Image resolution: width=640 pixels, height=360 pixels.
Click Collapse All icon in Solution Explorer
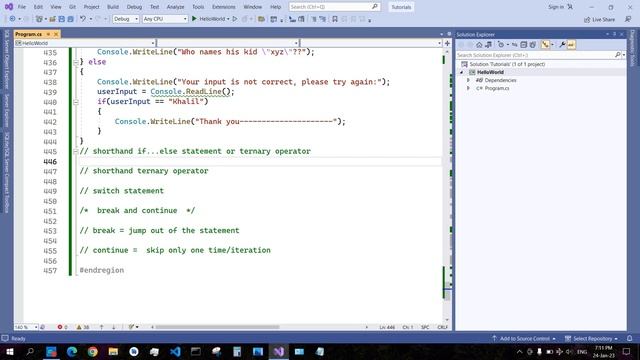tap(524, 44)
